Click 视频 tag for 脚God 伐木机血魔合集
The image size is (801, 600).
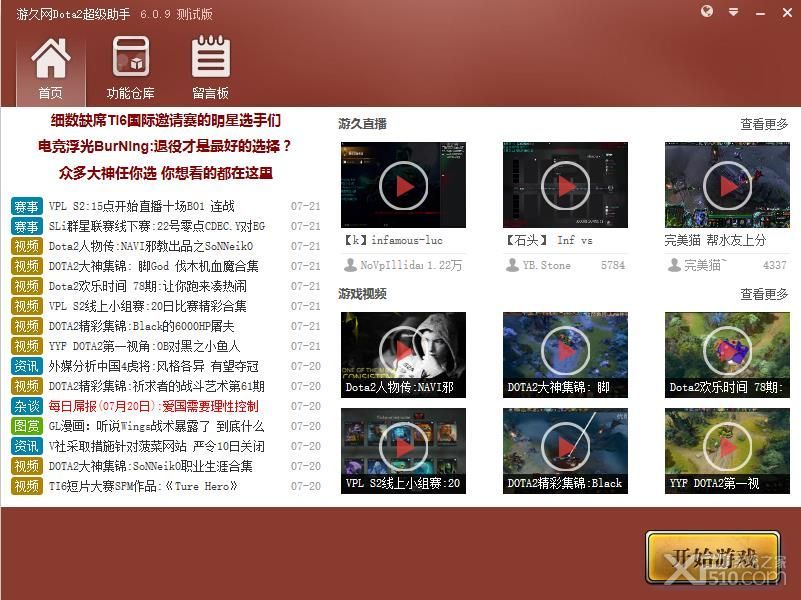(27, 266)
